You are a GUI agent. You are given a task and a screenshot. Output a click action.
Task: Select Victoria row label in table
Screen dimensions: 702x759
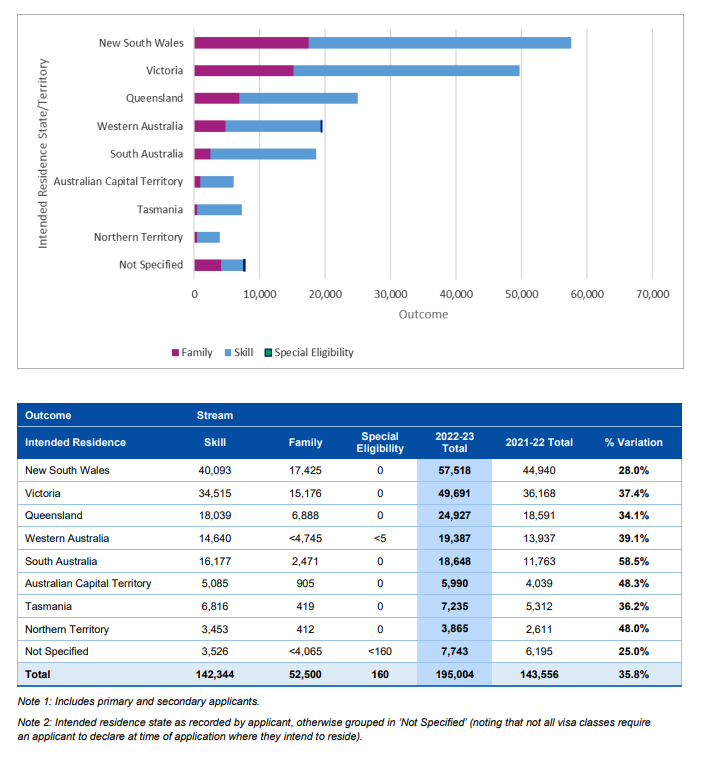point(43,494)
